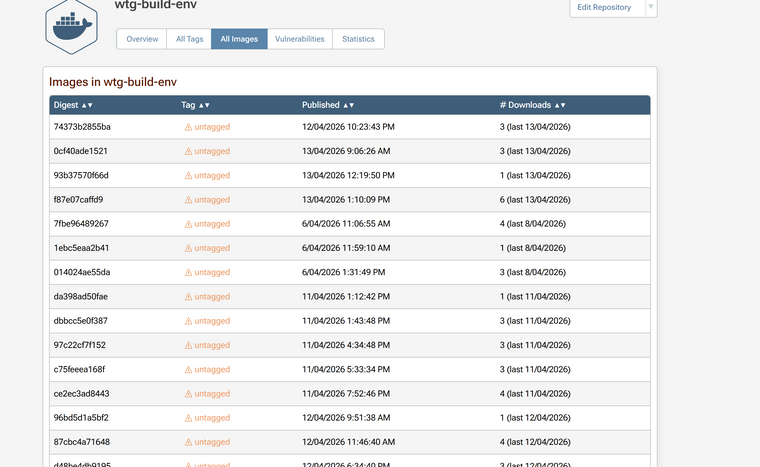Click warning icon in 0cf40ade1521 row
This screenshot has height=467, width=760.
pyautogui.click(x=188, y=151)
